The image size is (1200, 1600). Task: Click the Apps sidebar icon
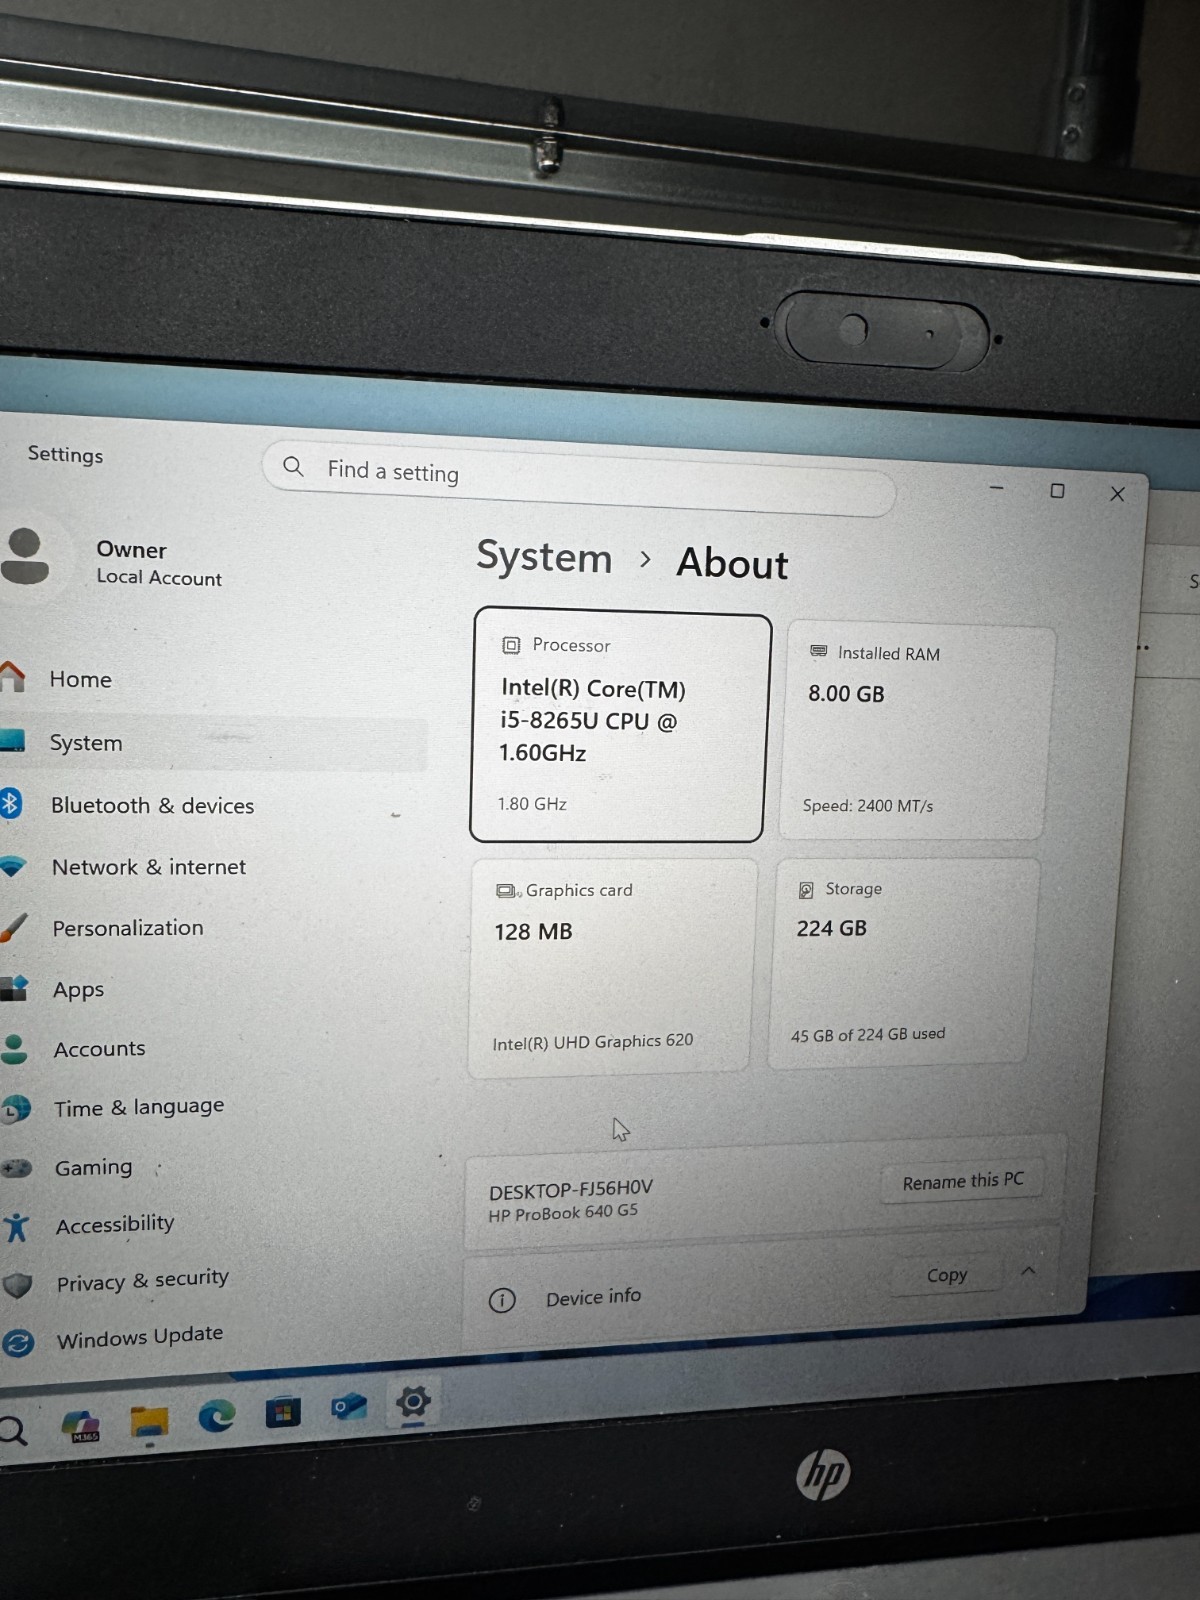coord(14,989)
